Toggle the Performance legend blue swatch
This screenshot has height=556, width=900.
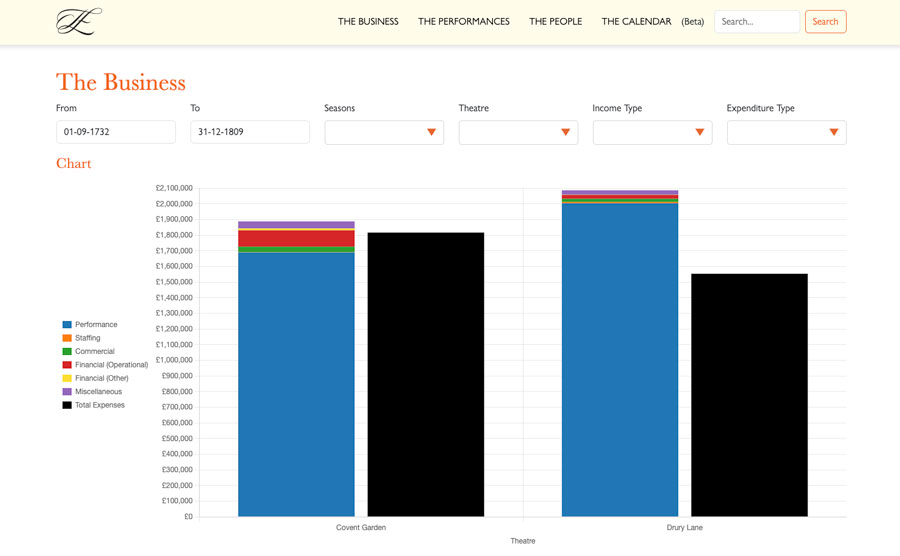[67, 325]
